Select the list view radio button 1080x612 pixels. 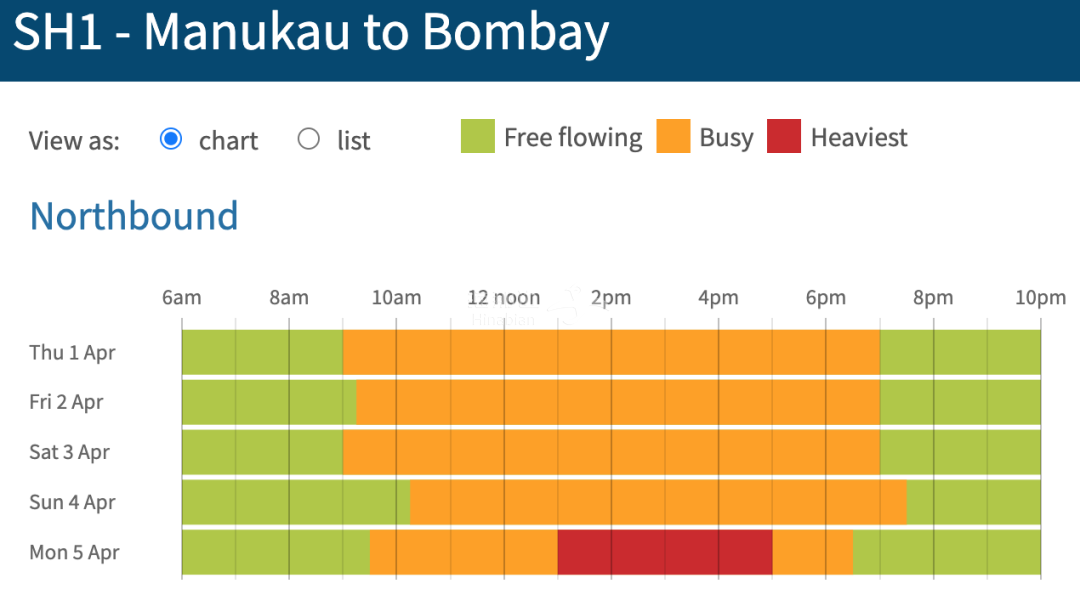click(x=309, y=139)
